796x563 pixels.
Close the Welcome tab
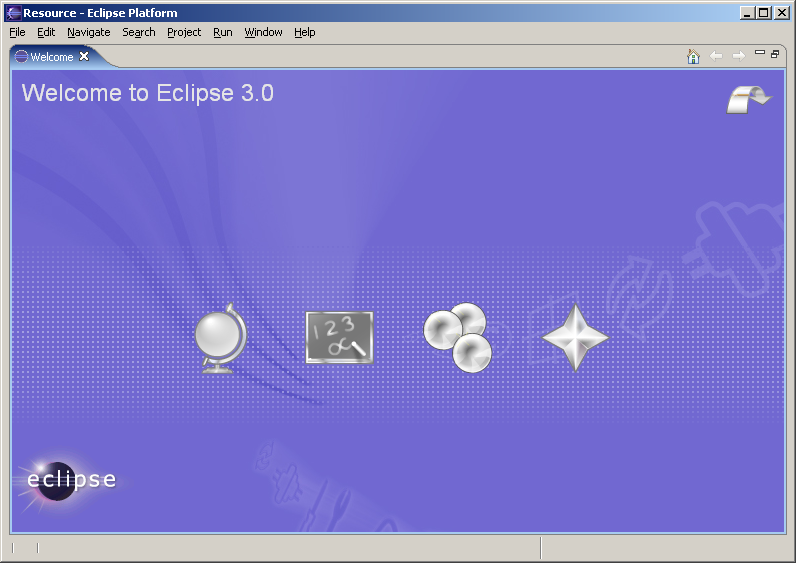point(84,56)
